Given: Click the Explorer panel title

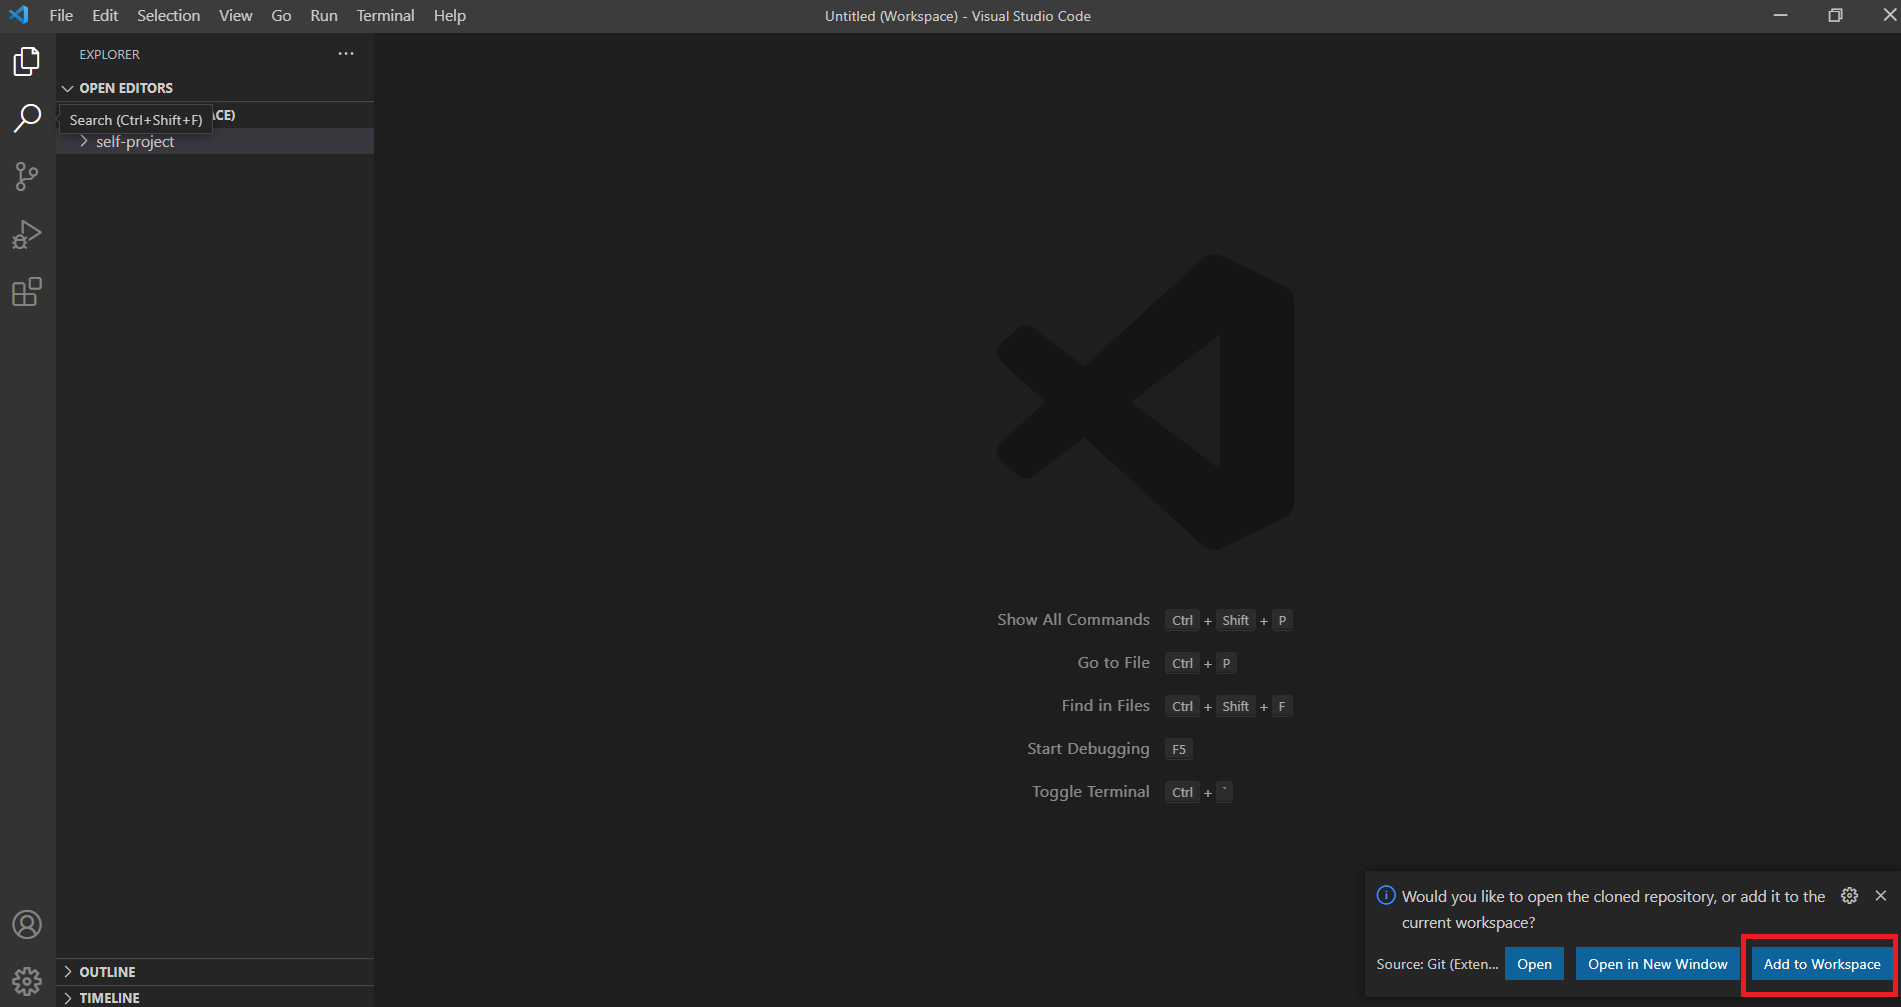Looking at the screenshot, I should [x=110, y=54].
